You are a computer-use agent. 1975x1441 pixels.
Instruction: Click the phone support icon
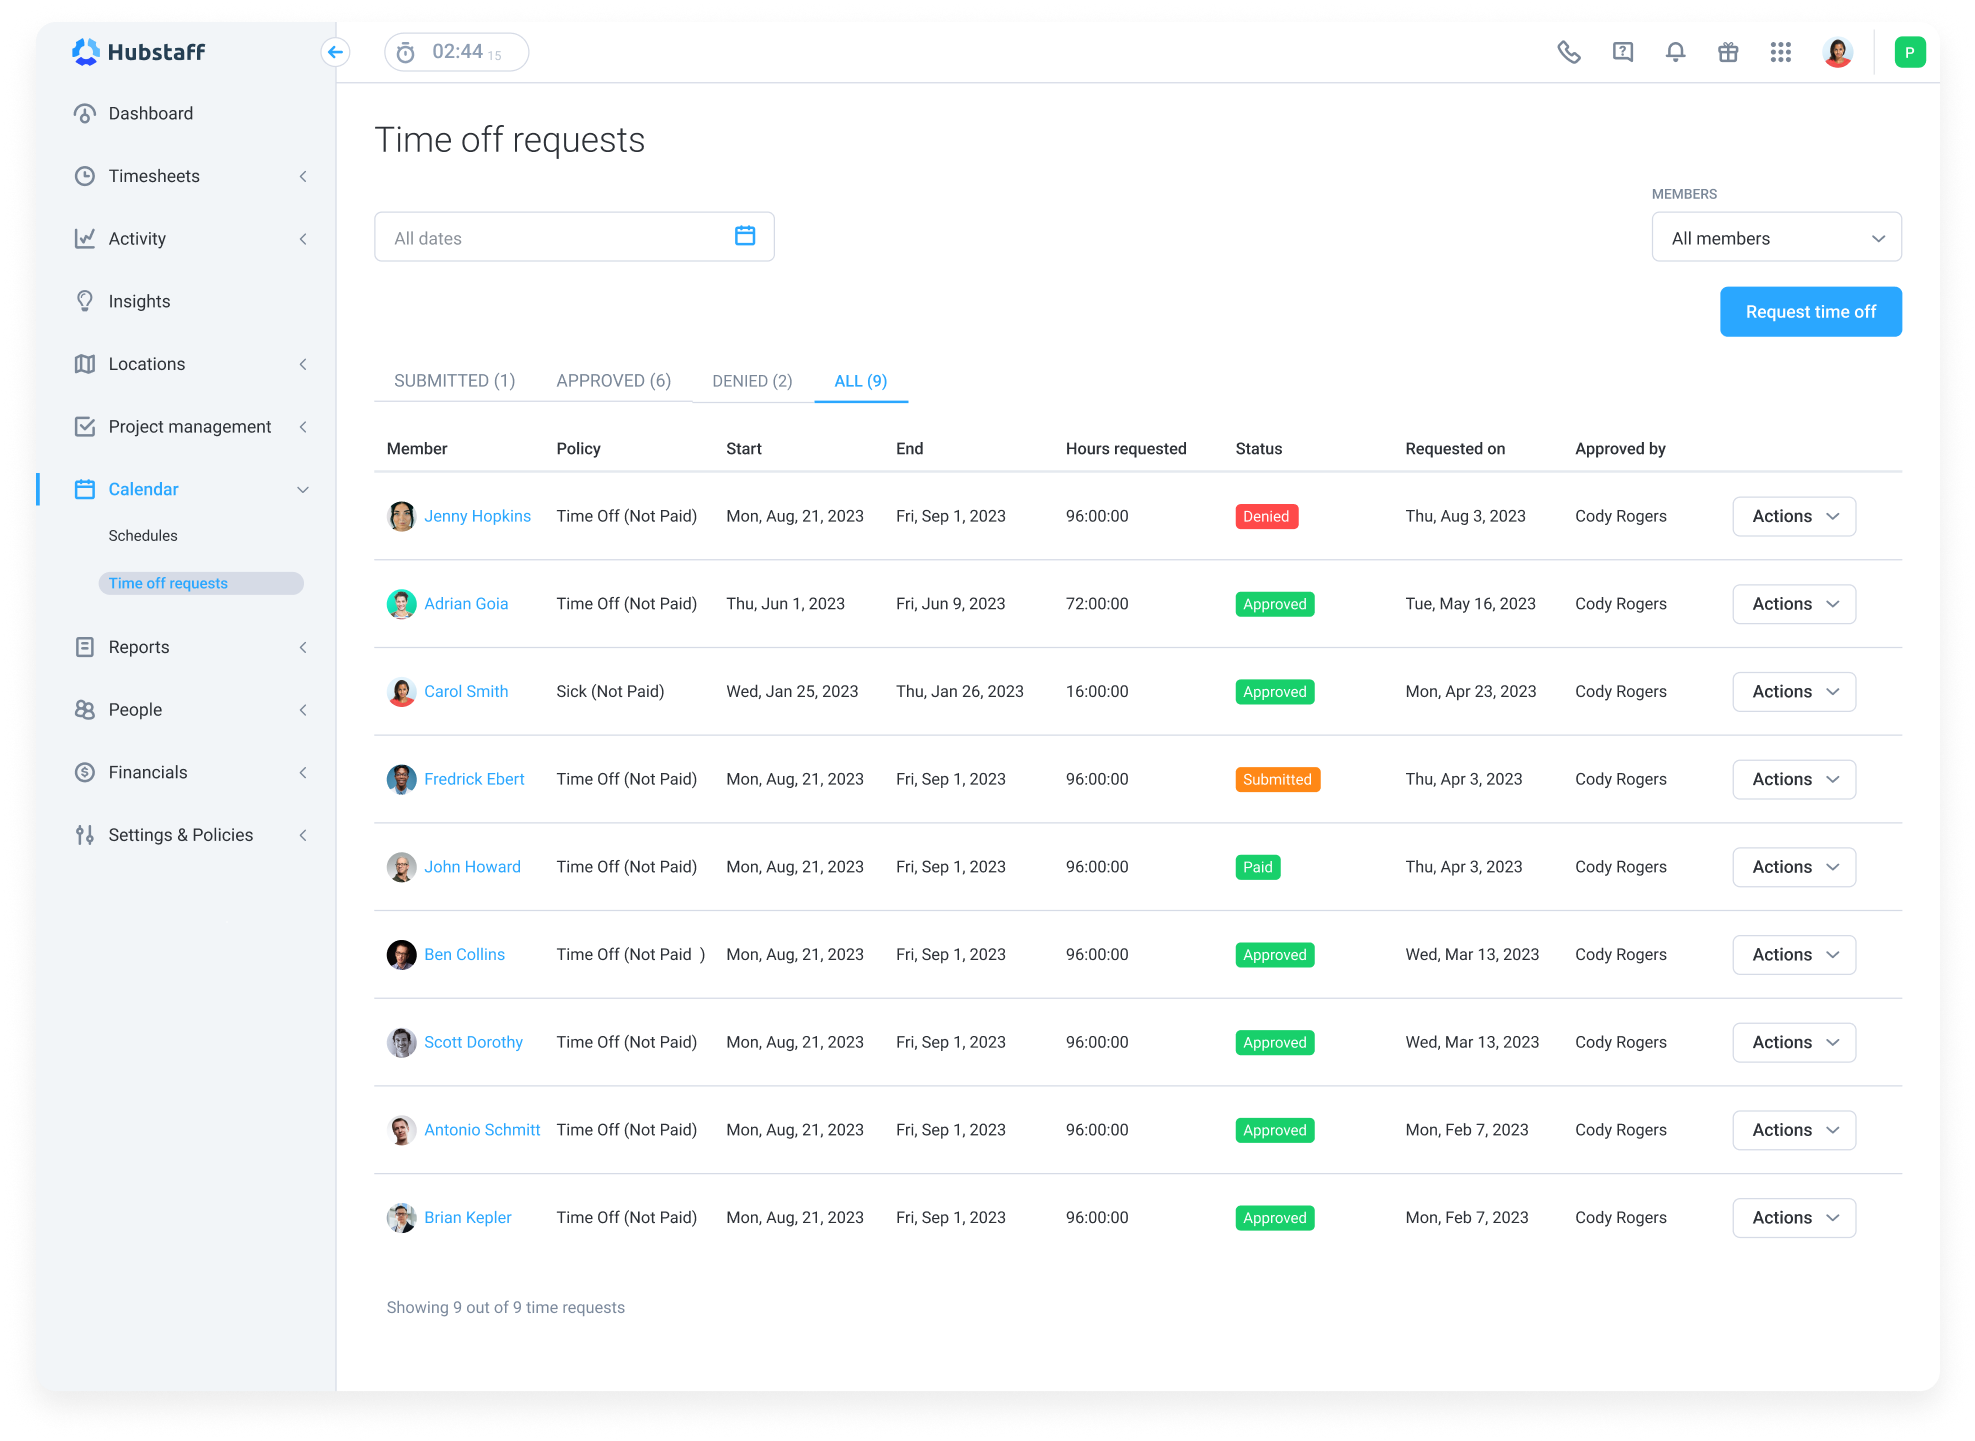tap(1569, 51)
